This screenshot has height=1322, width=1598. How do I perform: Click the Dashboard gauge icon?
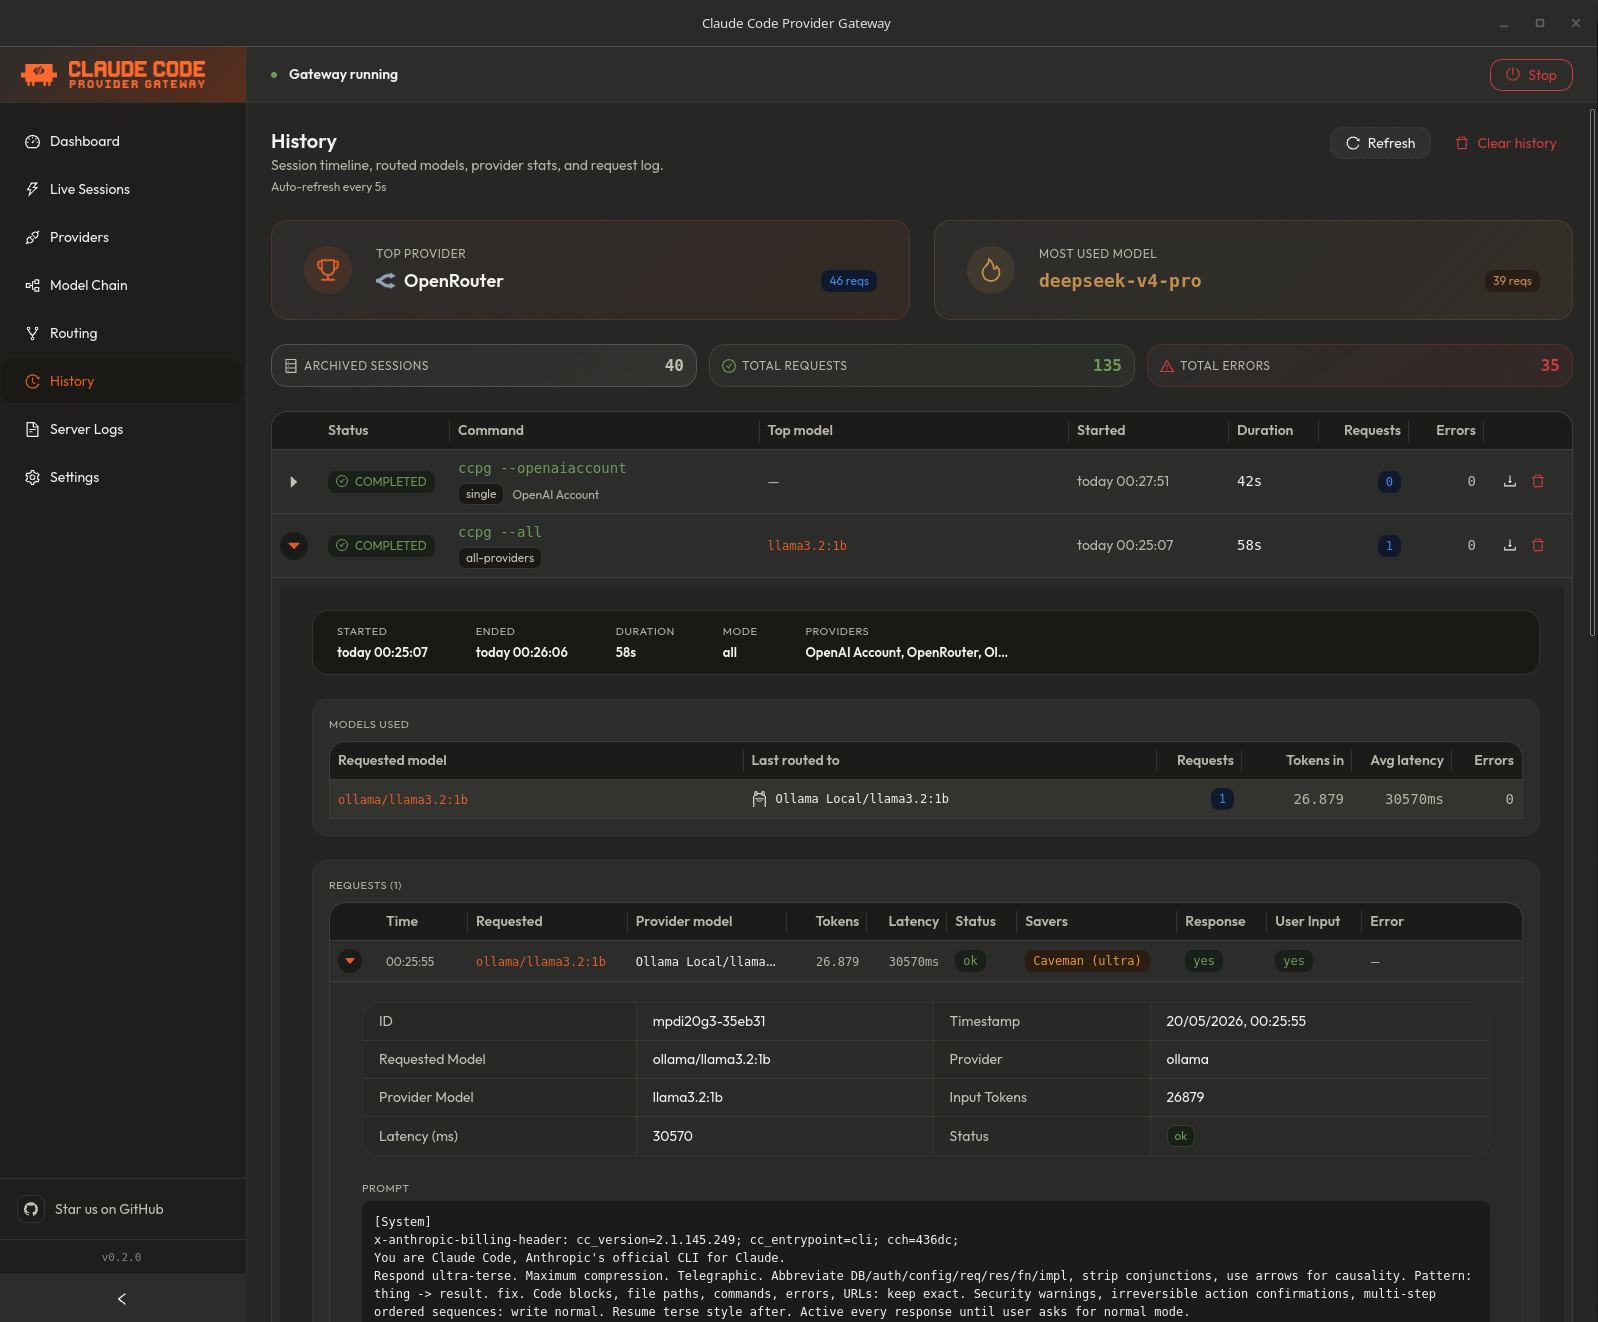[33, 141]
